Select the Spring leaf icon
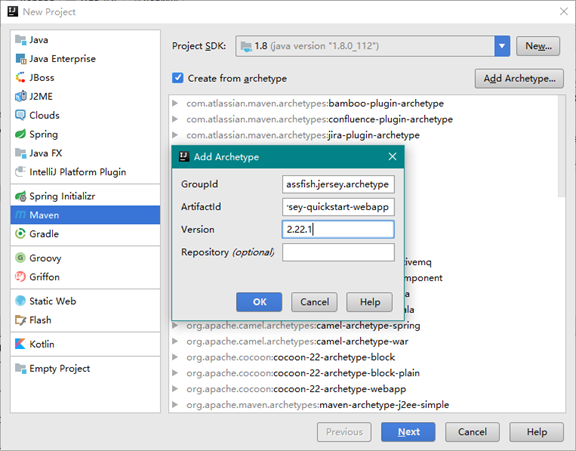Viewport: 576px width, 451px height. 21,134
